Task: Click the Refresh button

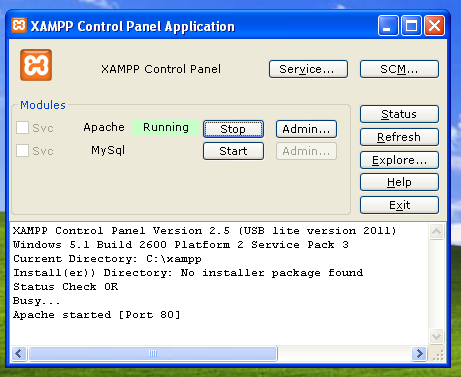Action: 399,137
